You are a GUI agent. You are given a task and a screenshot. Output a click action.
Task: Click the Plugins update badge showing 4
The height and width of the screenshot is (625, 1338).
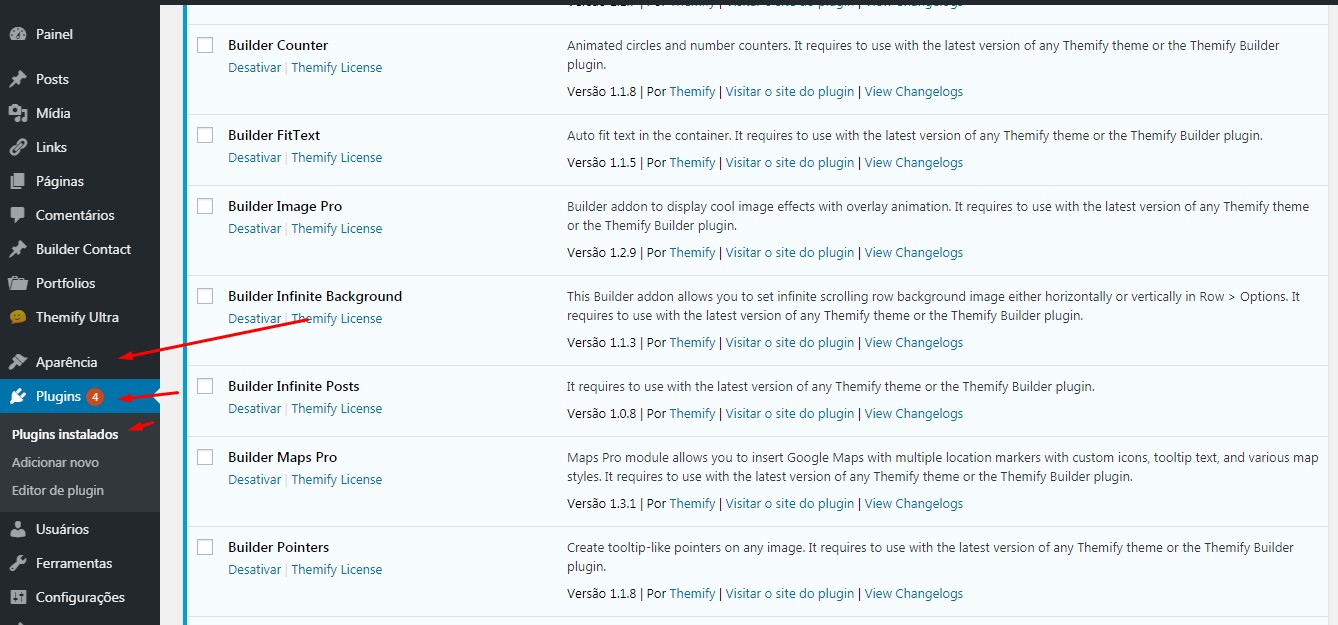(x=95, y=397)
